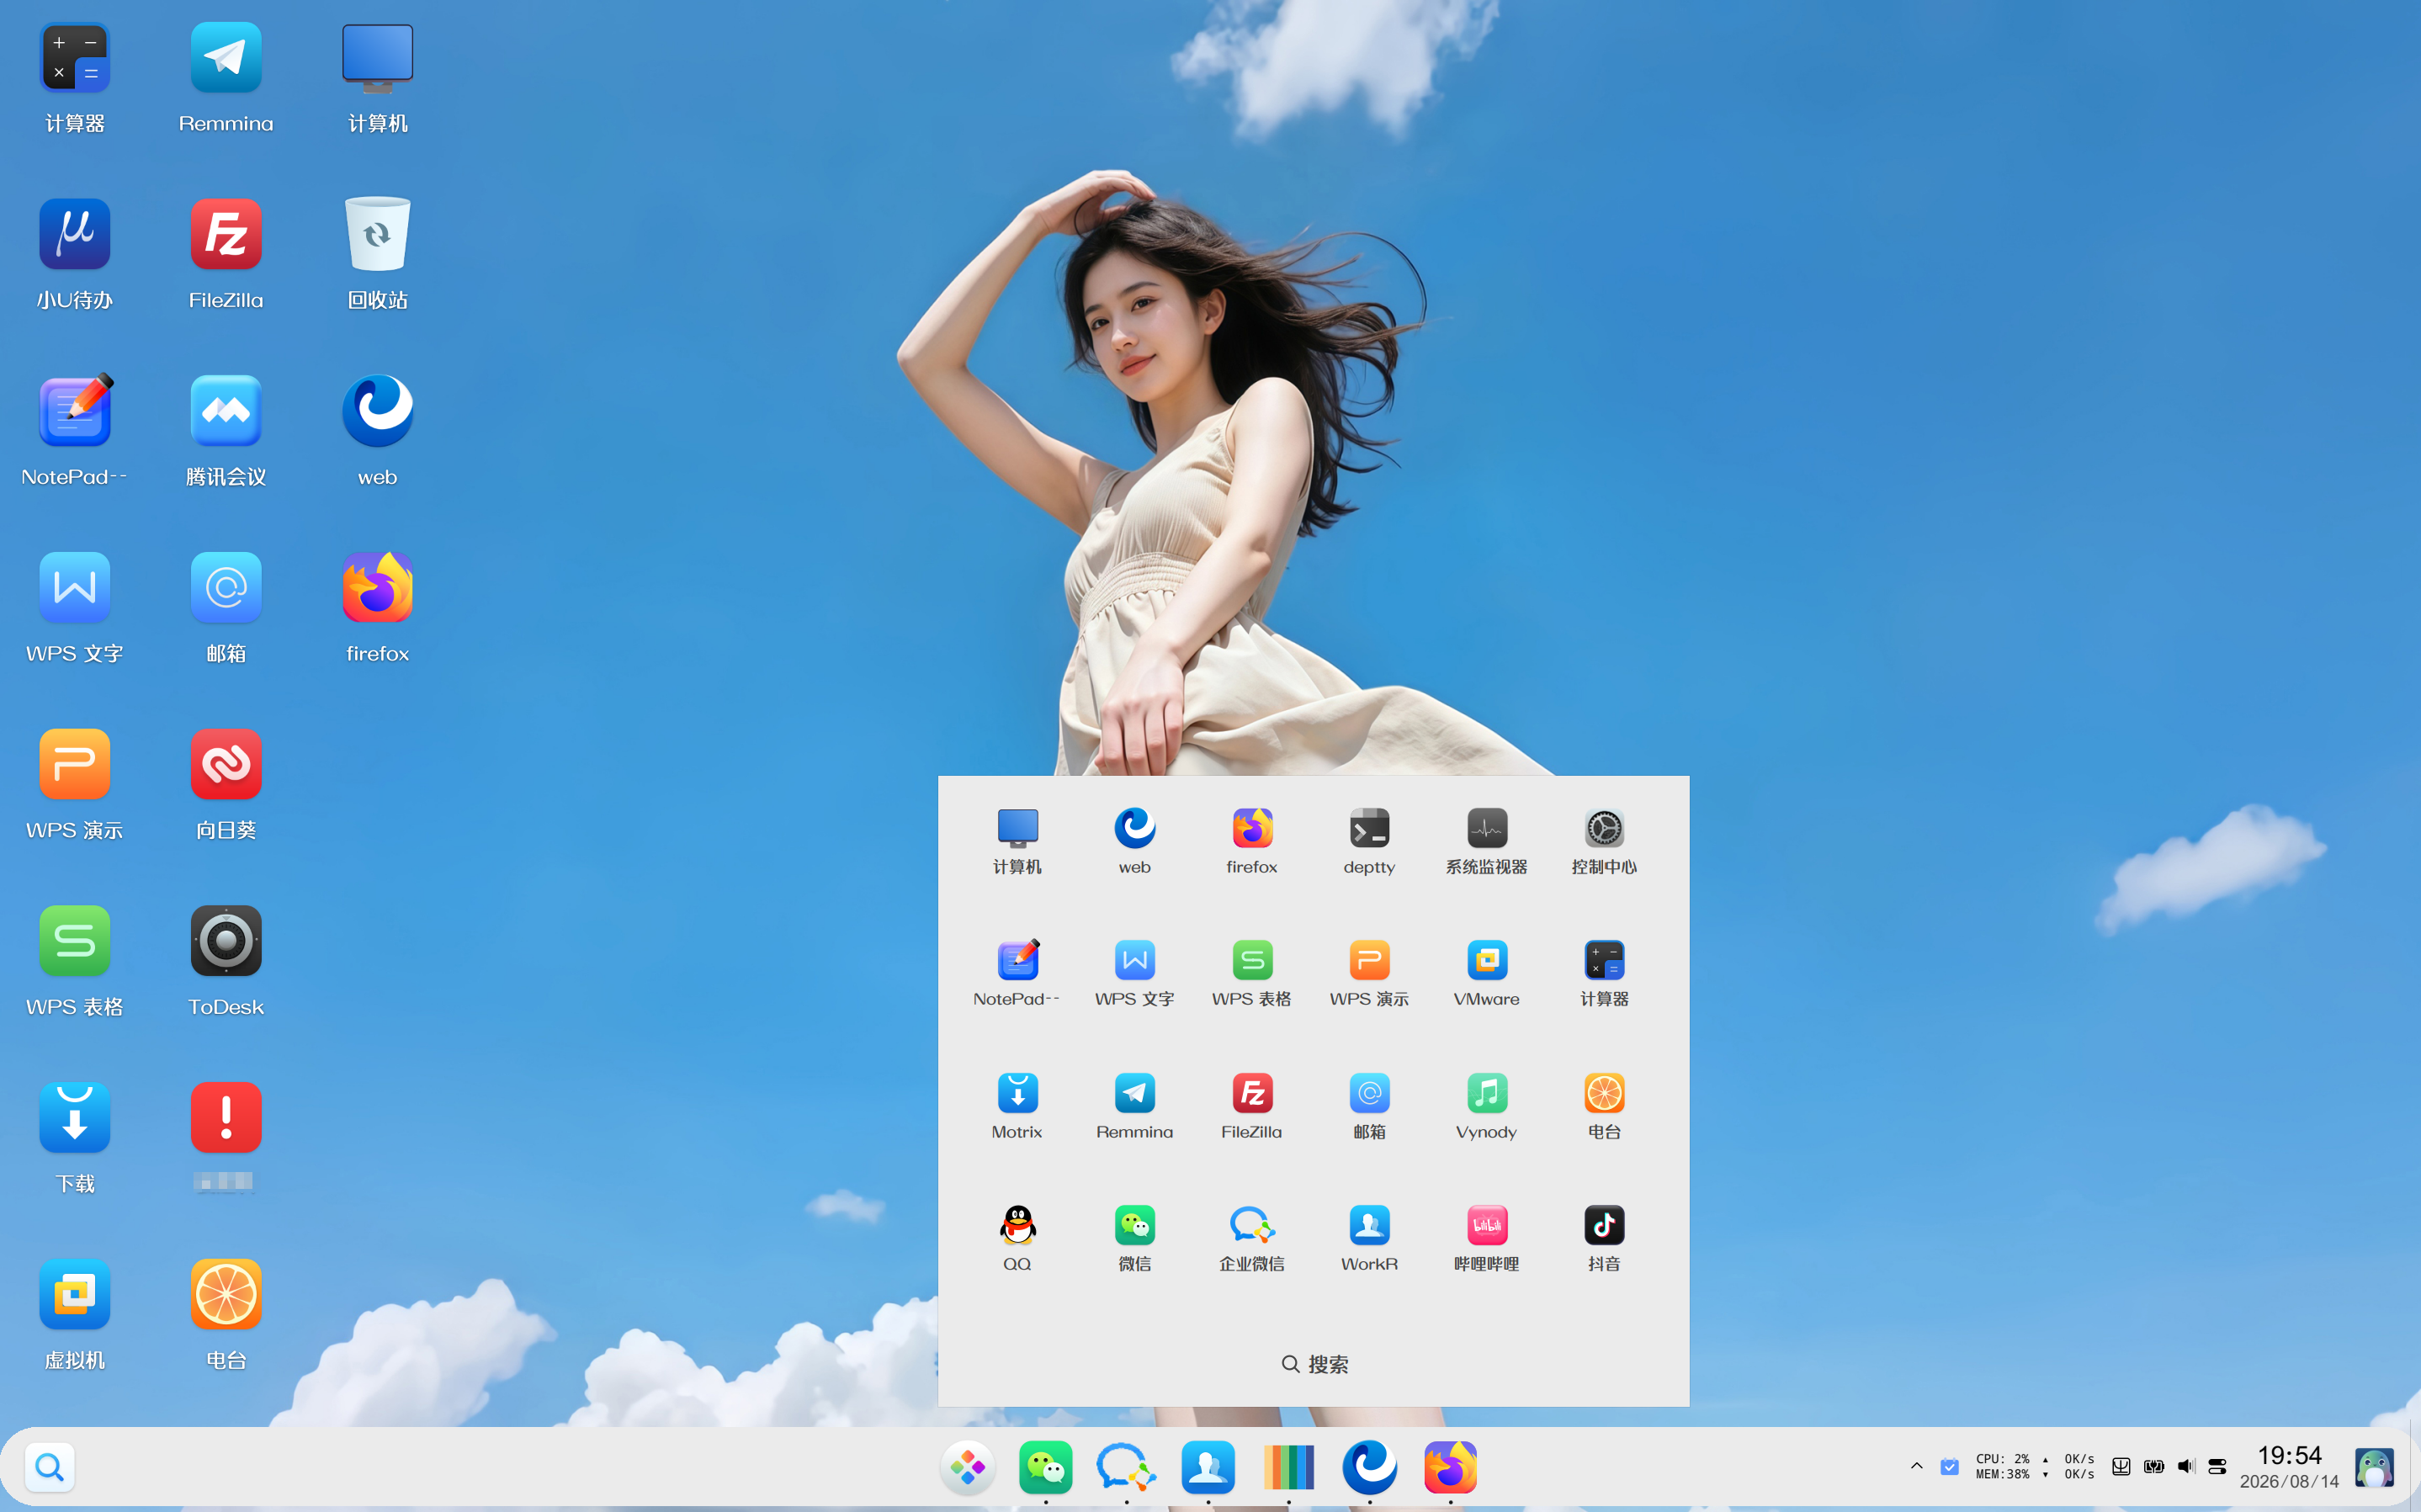This screenshot has height=1512, width=2421.
Task: Select 腾讯会议 desktop icon
Action: tap(225, 432)
